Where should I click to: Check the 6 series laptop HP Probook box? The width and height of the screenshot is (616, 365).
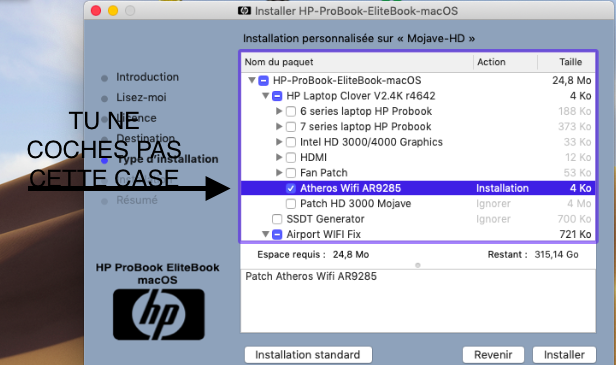pos(291,112)
